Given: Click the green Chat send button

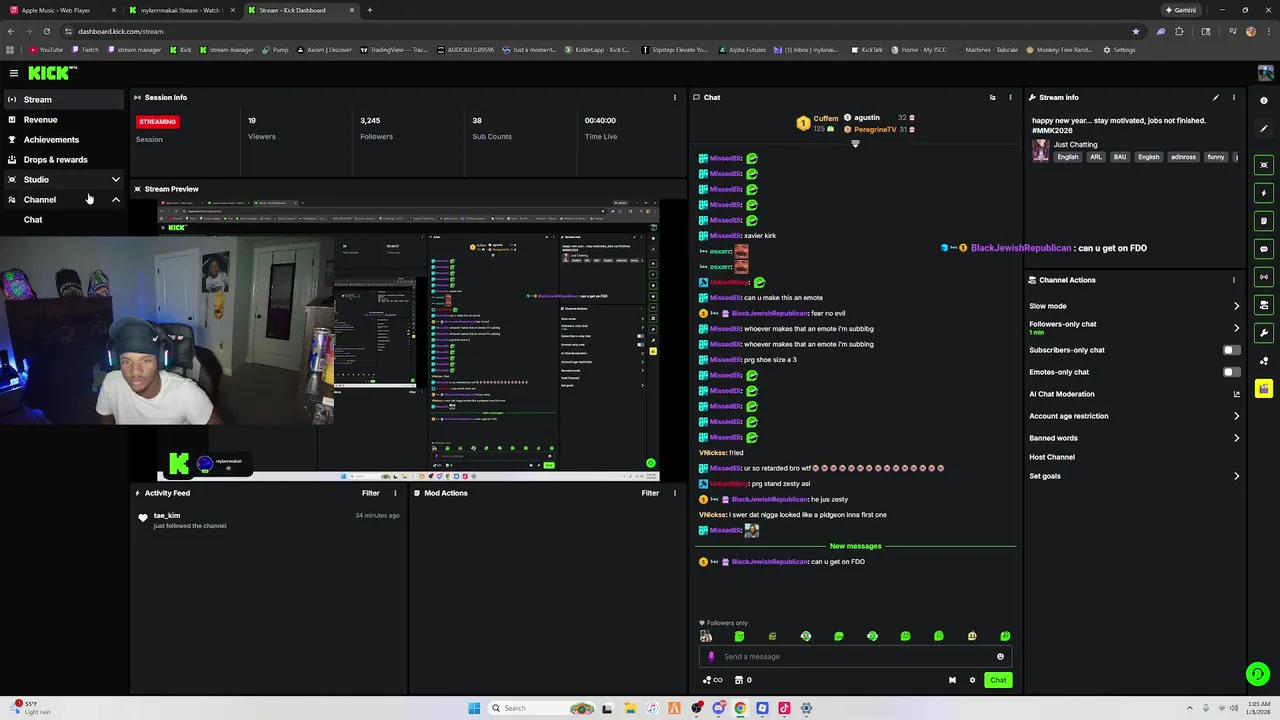Looking at the screenshot, I should pyautogui.click(x=998, y=680).
